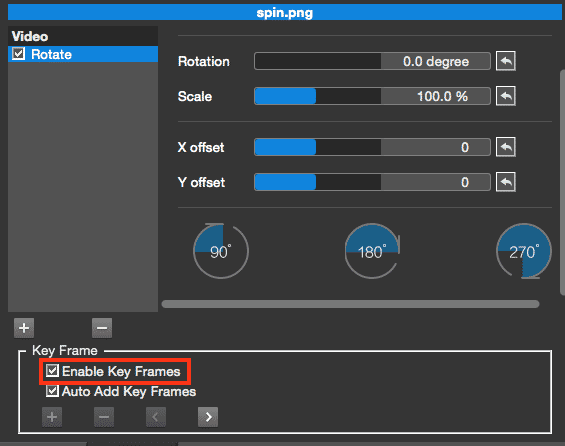Click the horizontal scrollbar under the presets

point(350,304)
